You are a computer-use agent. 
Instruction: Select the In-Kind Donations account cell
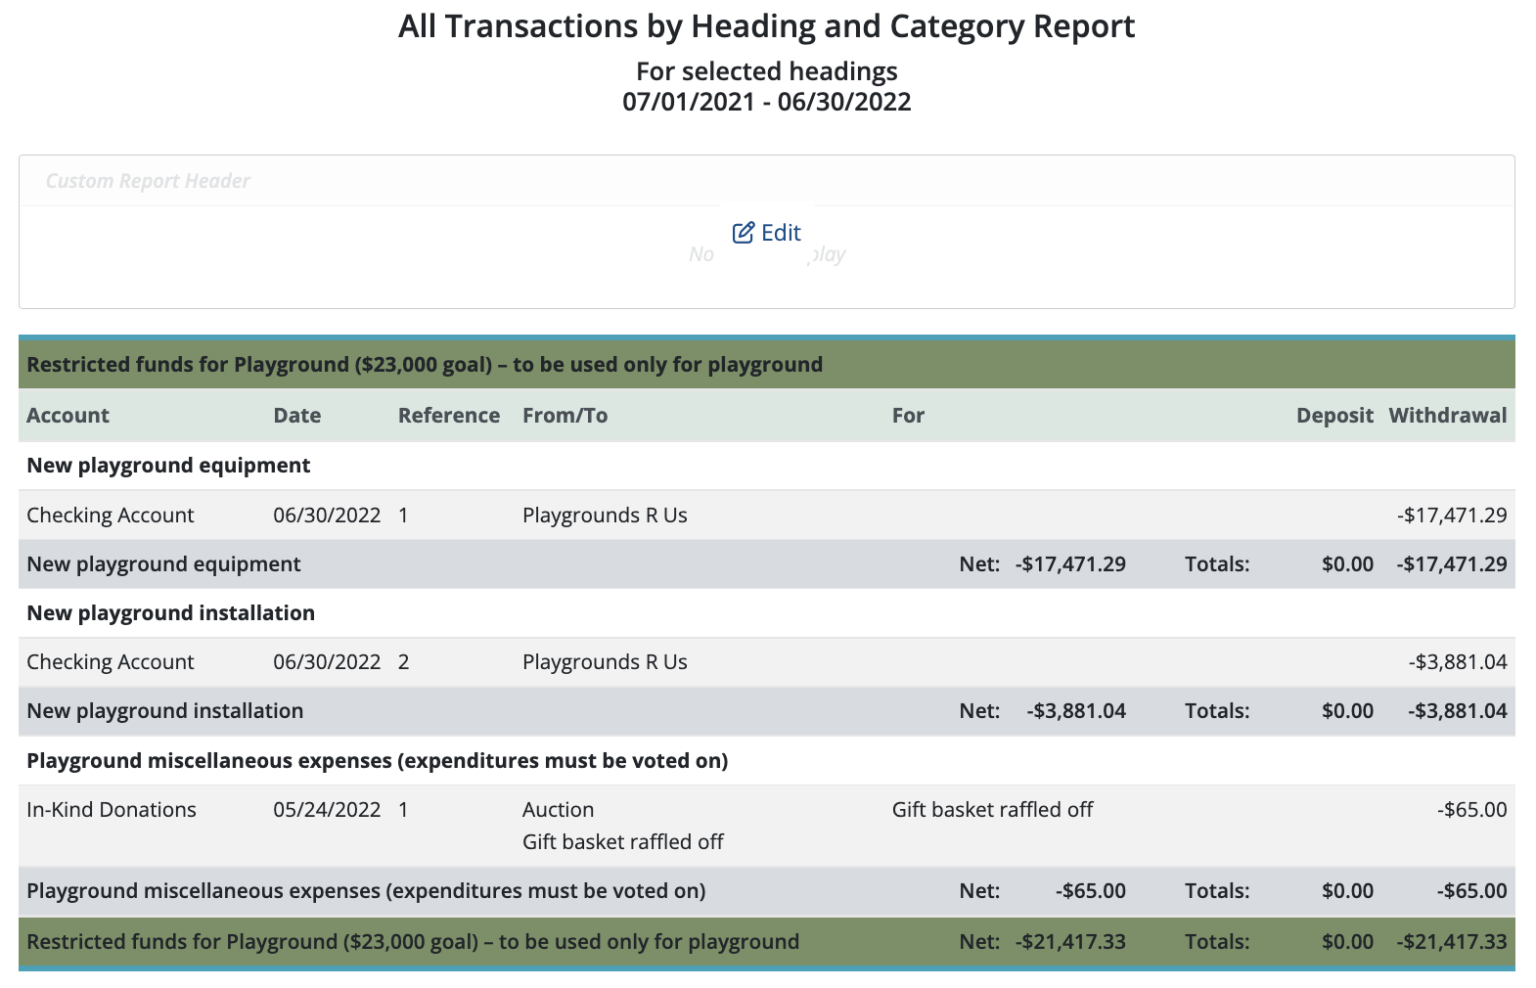pos(111,810)
